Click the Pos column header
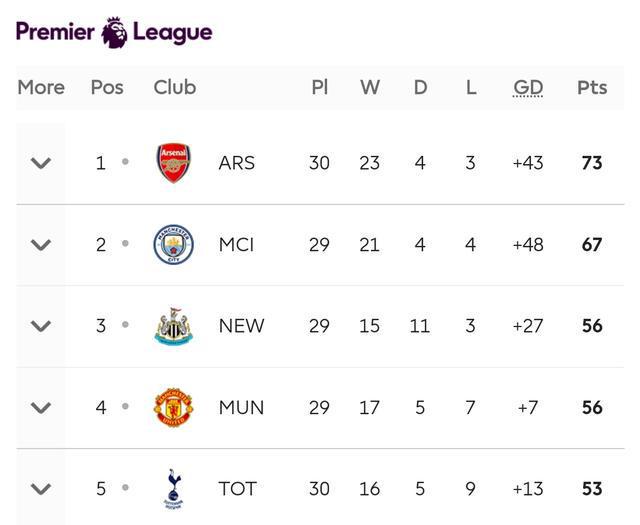This screenshot has width=640, height=525. pyautogui.click(x=107, y=88)
